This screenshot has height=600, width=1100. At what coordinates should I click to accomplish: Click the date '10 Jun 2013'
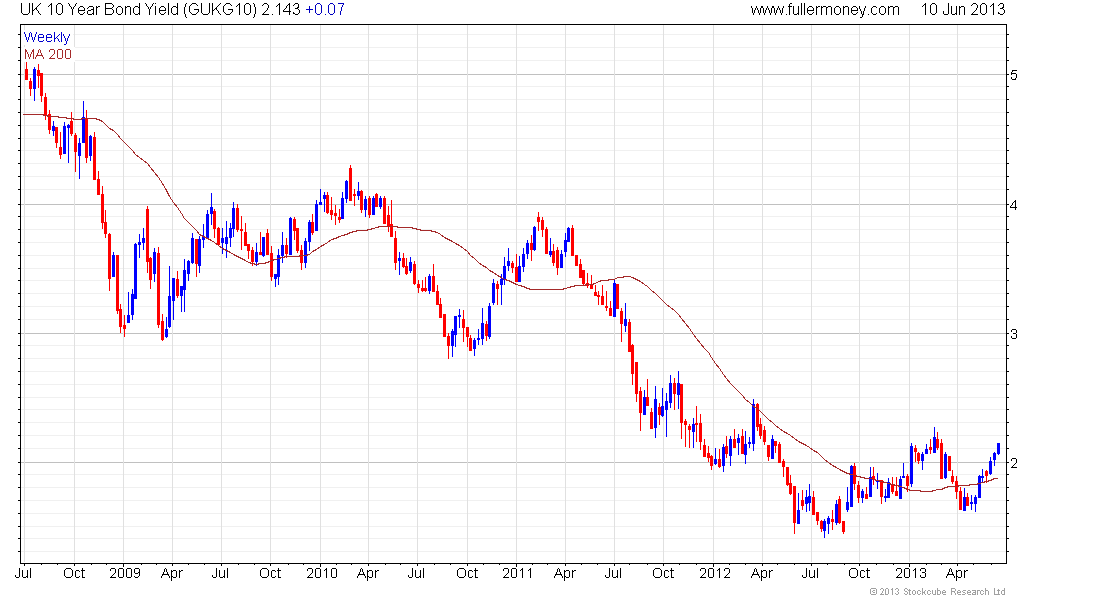[x=962, y=10]
